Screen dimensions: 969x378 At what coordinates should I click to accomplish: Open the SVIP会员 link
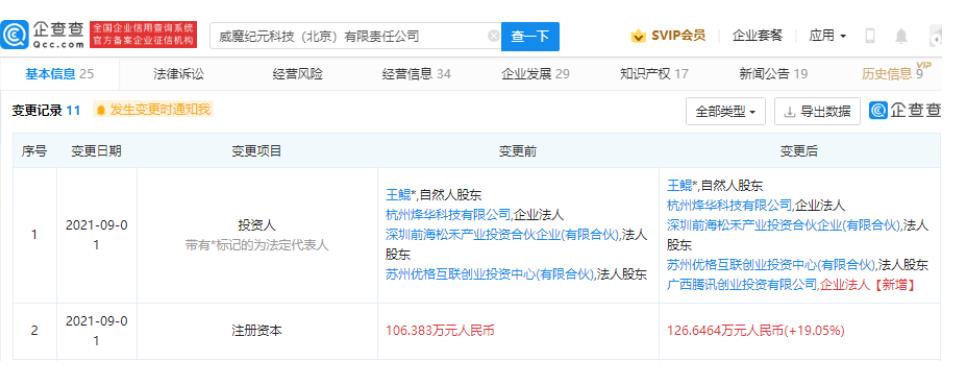click(678, 35)
